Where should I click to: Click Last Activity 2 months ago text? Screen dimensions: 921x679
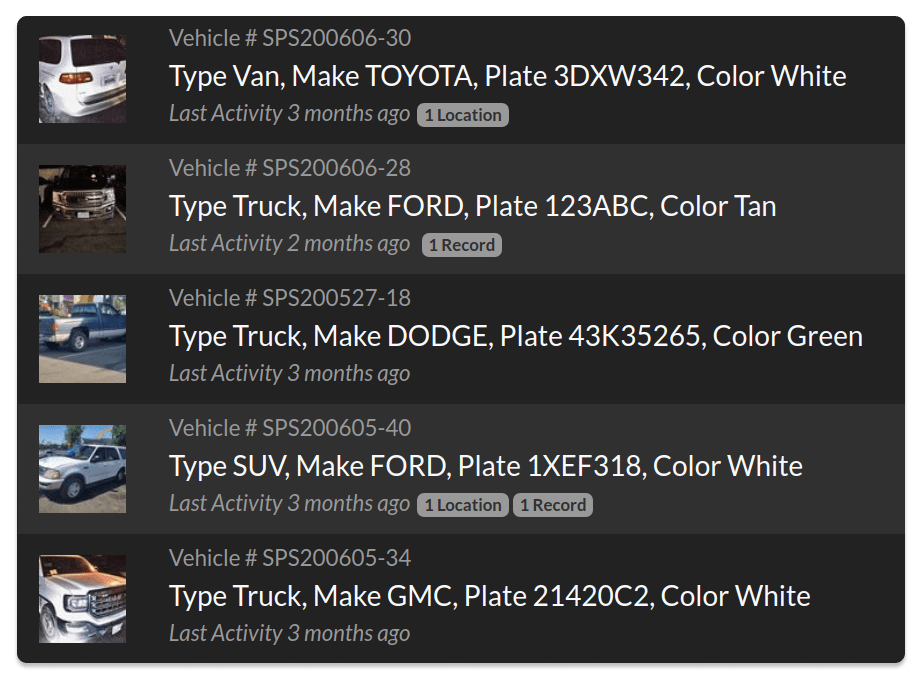click(x=289, y=243)
